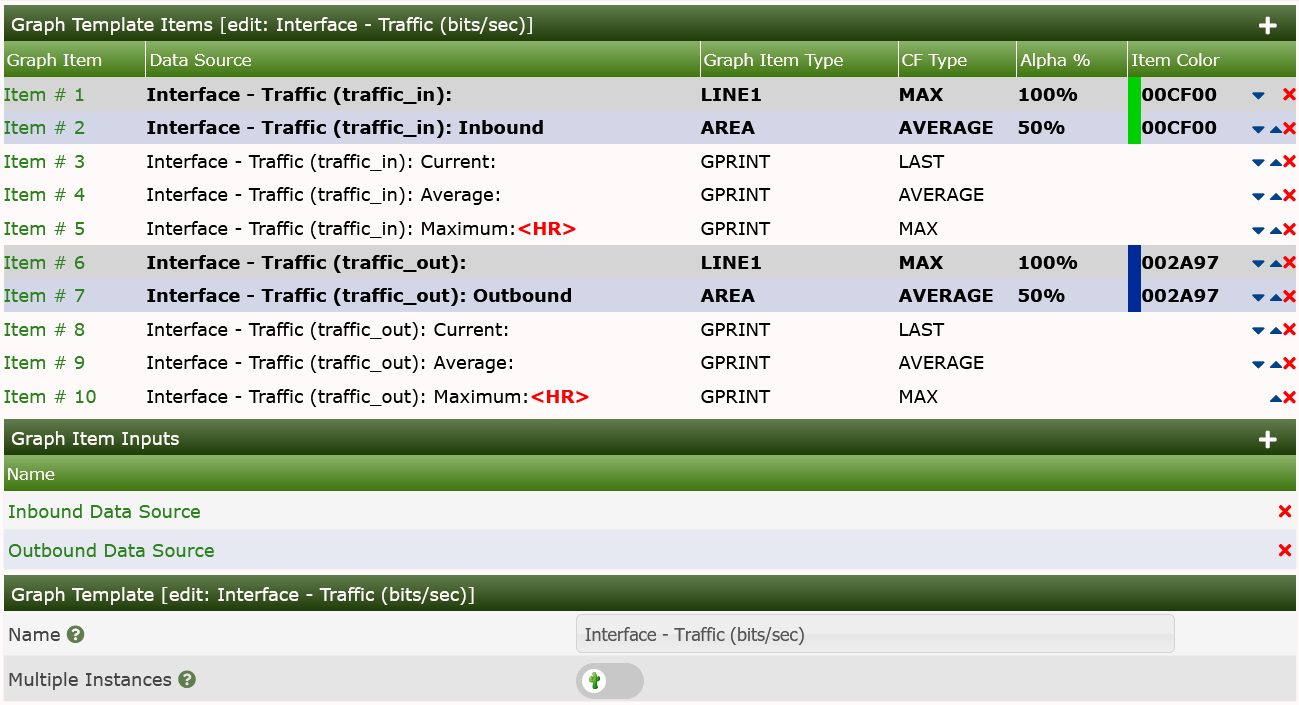This screenshot has width=1299, height=705.
Task: Remove the Inbound Data Source with red X
Action: (x=1284, y=511)
